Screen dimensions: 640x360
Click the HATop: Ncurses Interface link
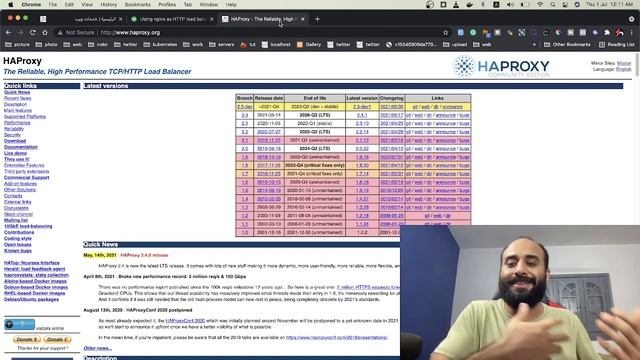click(32, 263)
